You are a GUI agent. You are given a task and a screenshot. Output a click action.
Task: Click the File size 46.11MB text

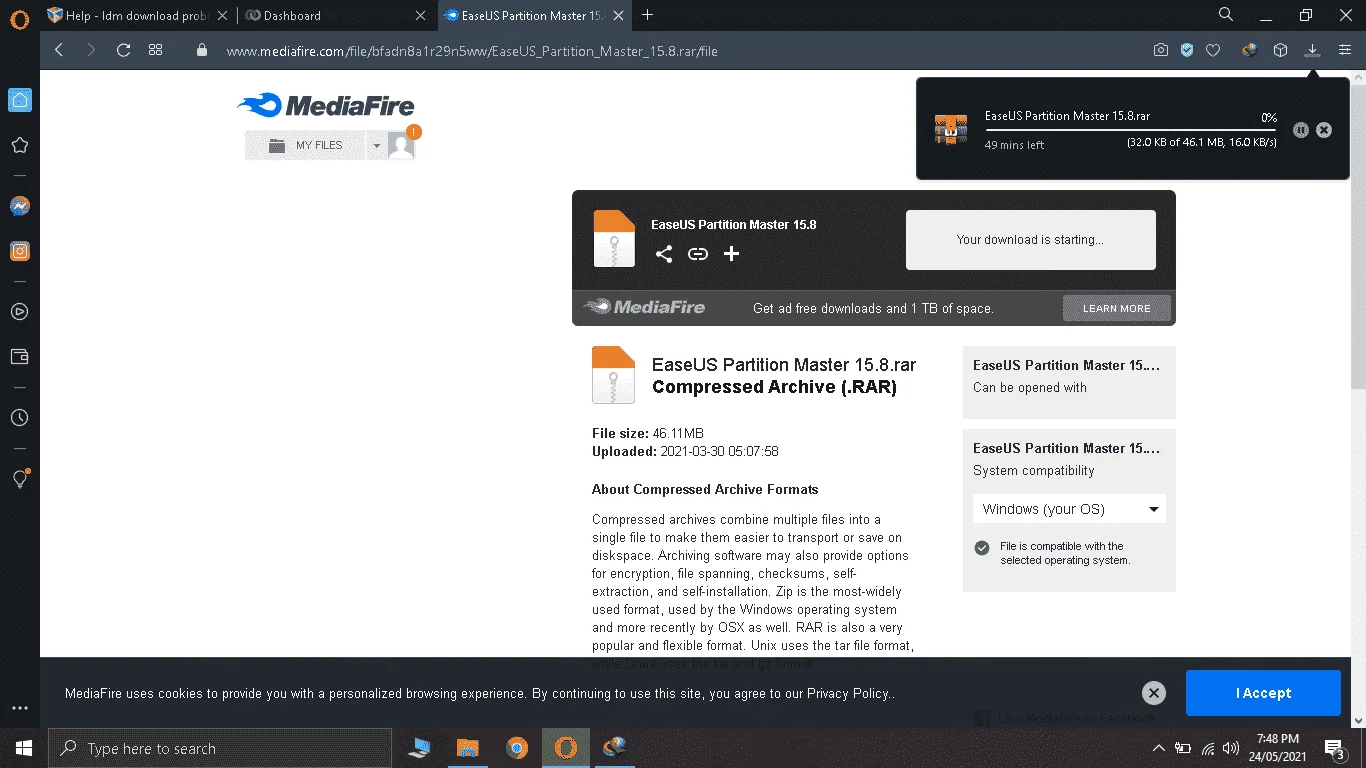(x=648, y=434)
